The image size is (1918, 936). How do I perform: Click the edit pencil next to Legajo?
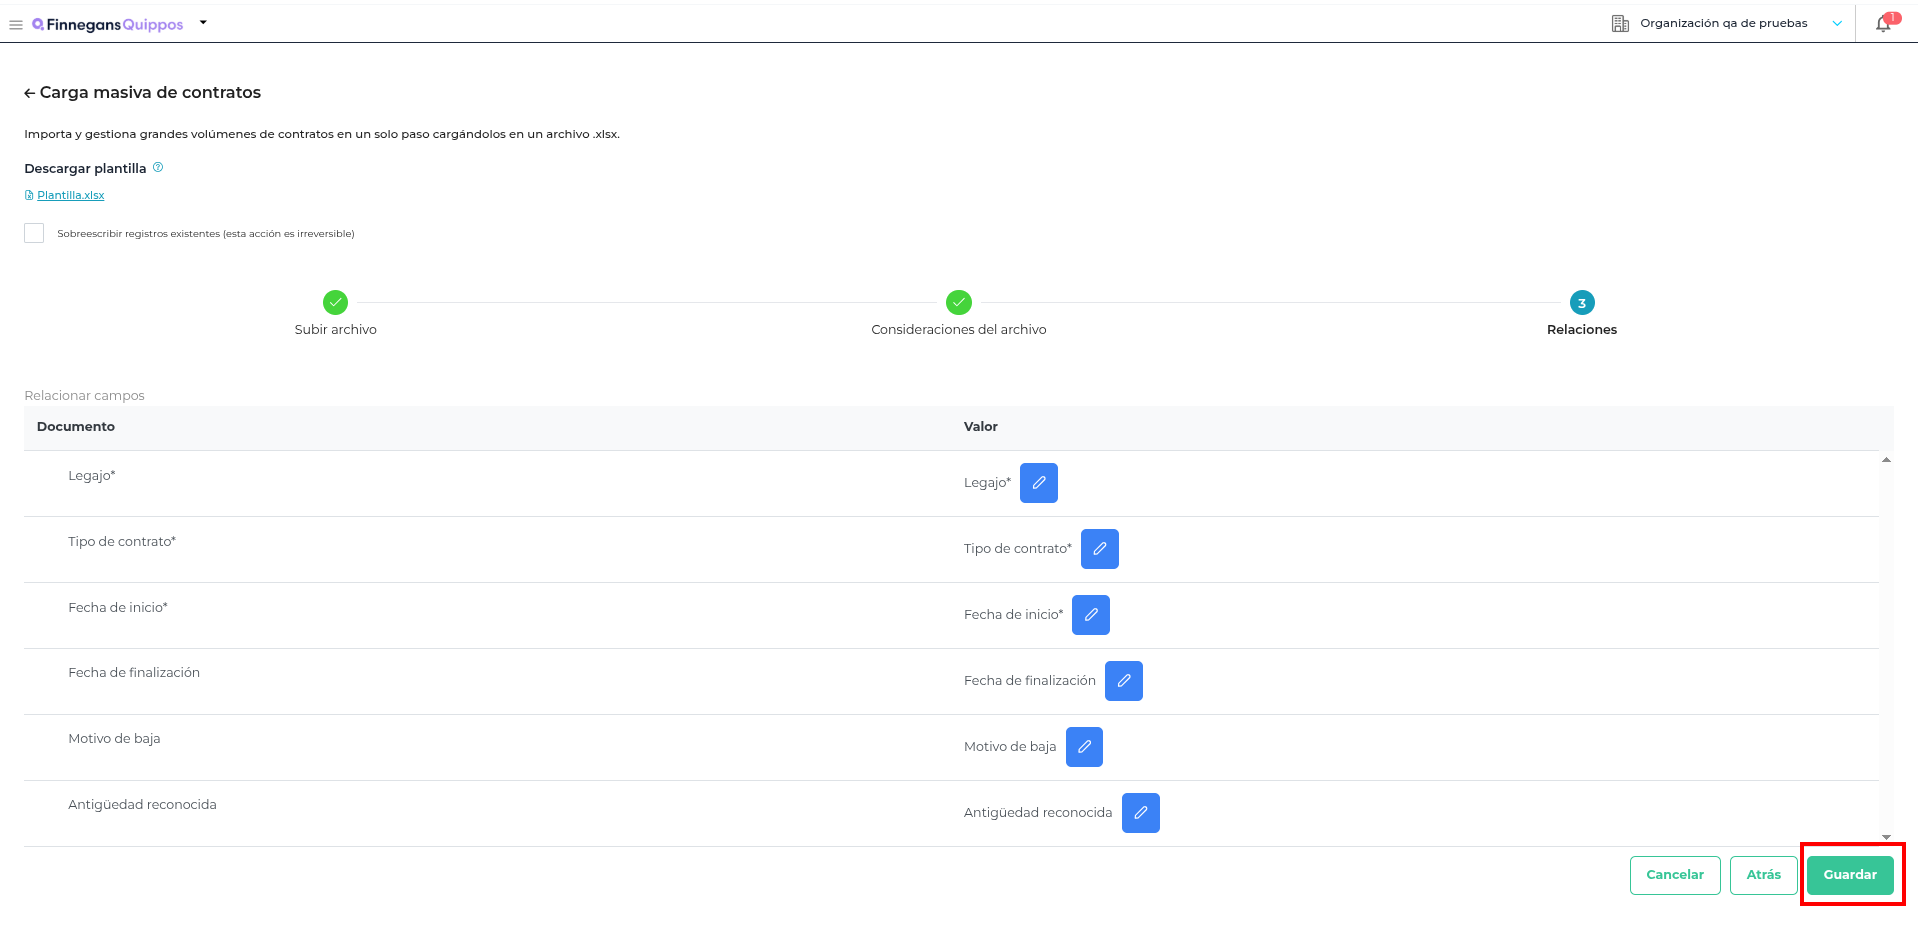coord(1038,483)
